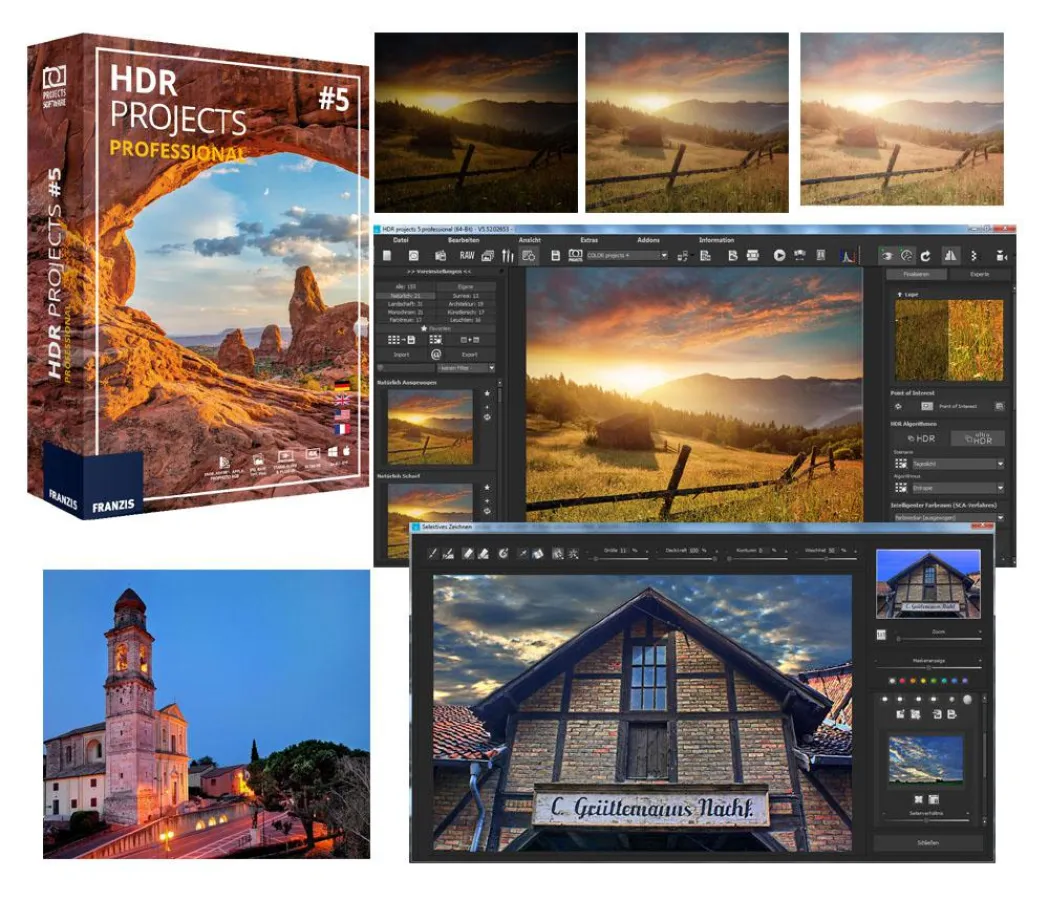Click the play icon in the toolbar
Screen dimensions: 1049x900
point(780,253)
